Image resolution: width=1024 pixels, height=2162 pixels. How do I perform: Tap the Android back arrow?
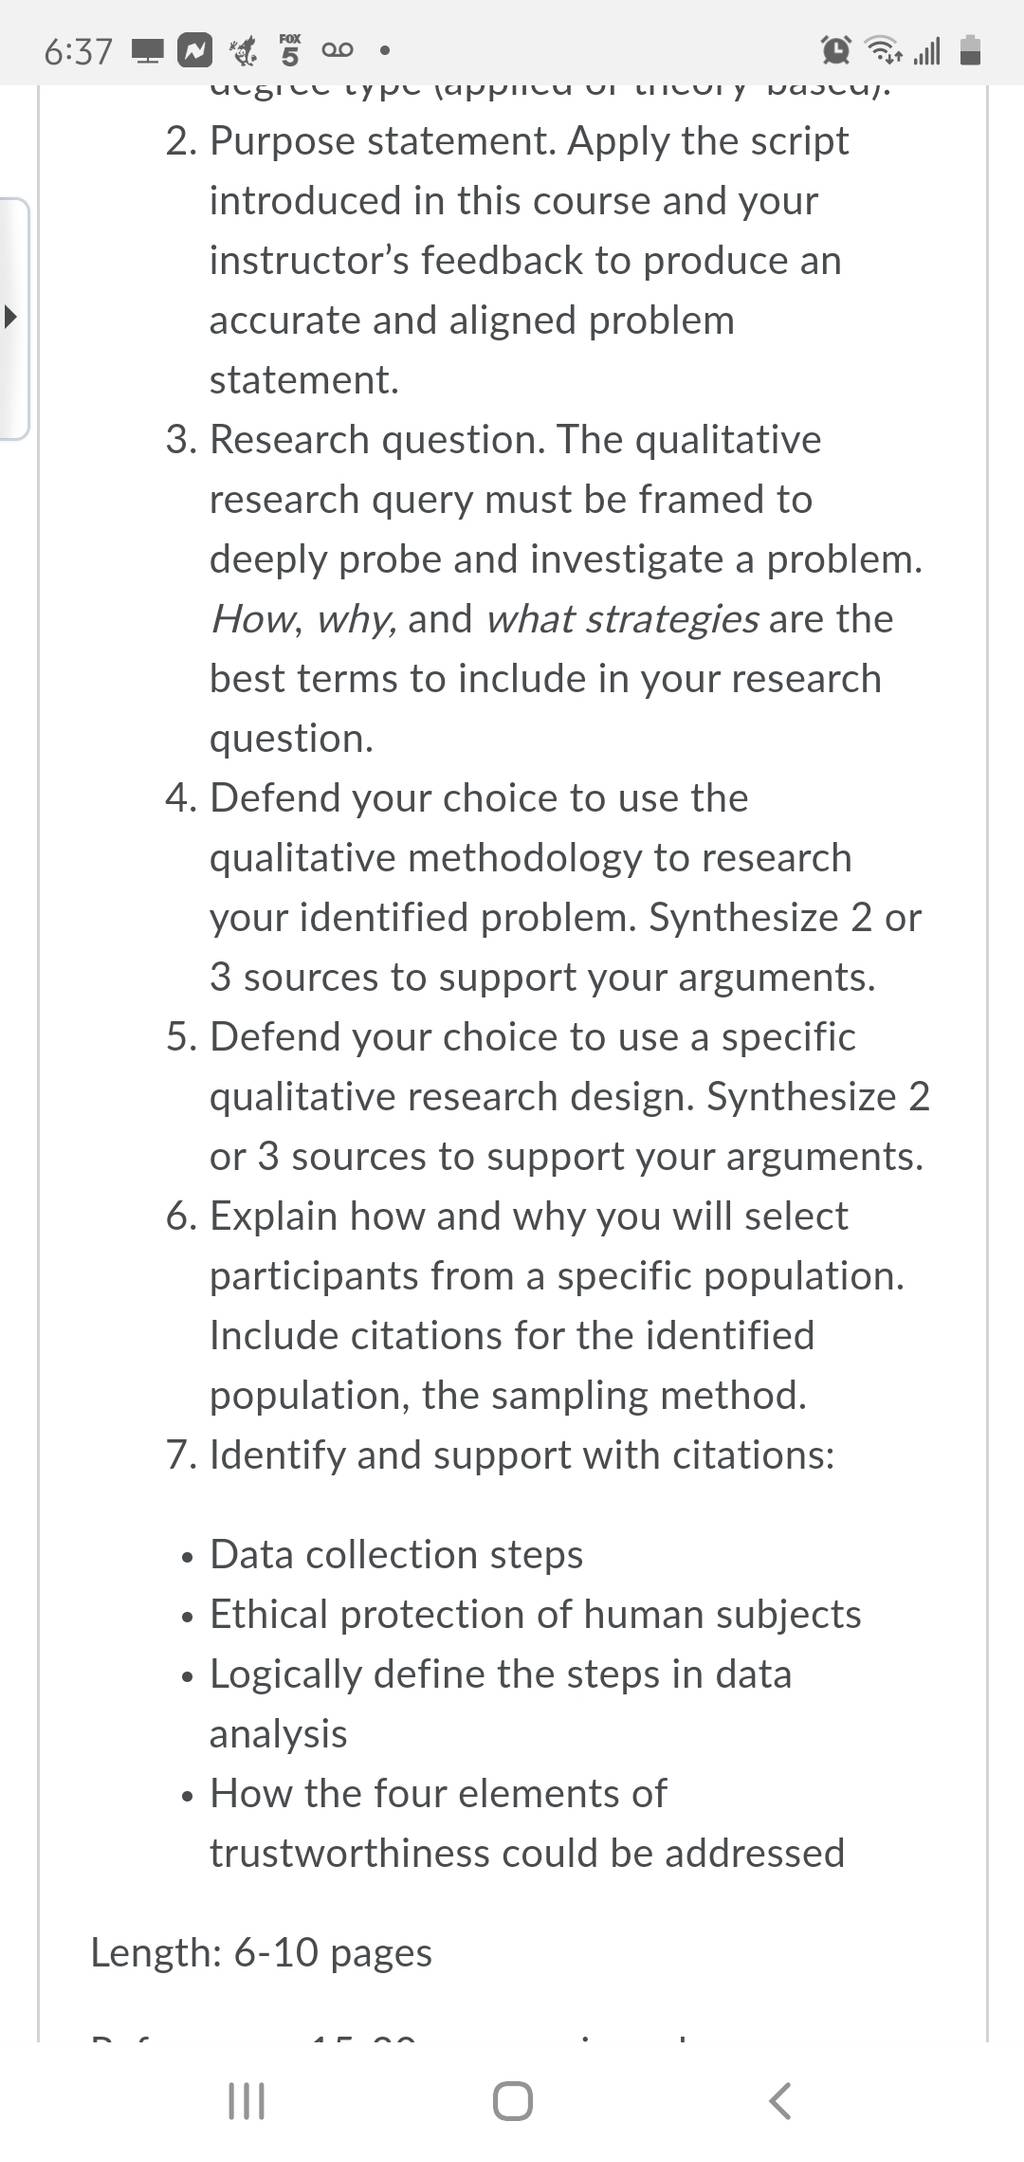click(780, 2100)
